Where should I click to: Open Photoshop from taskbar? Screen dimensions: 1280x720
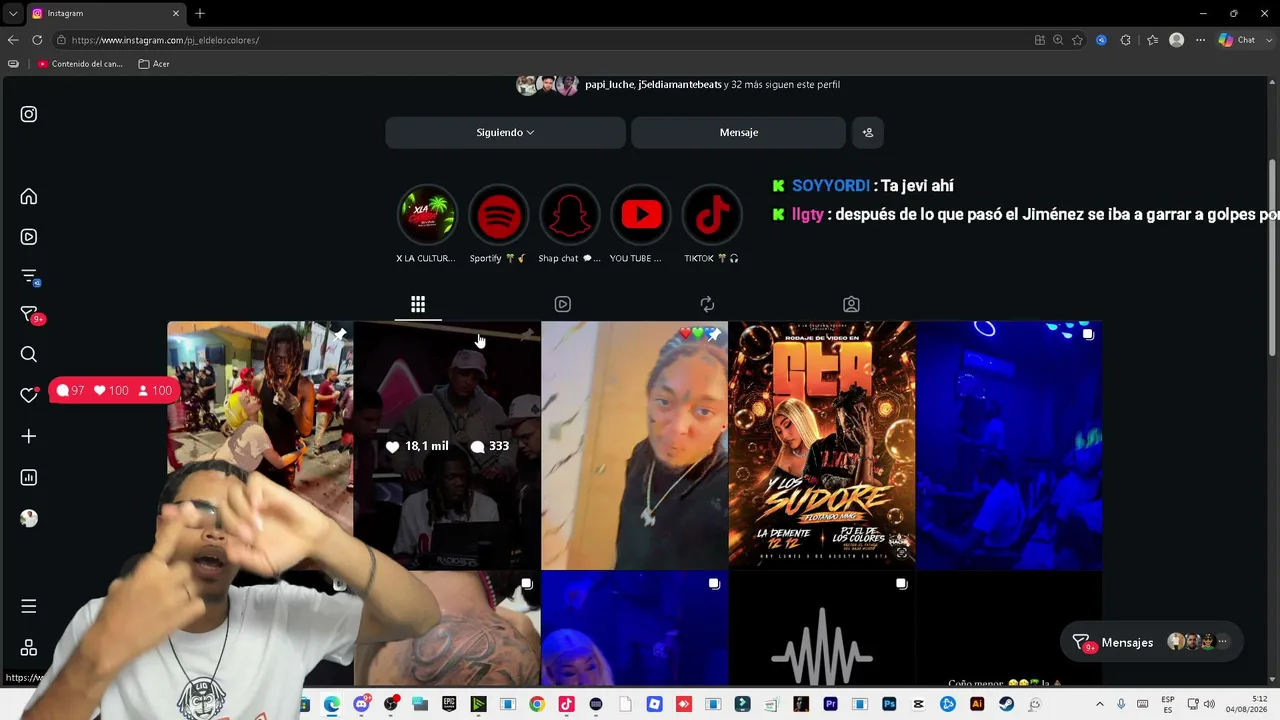tap(889, 704)
